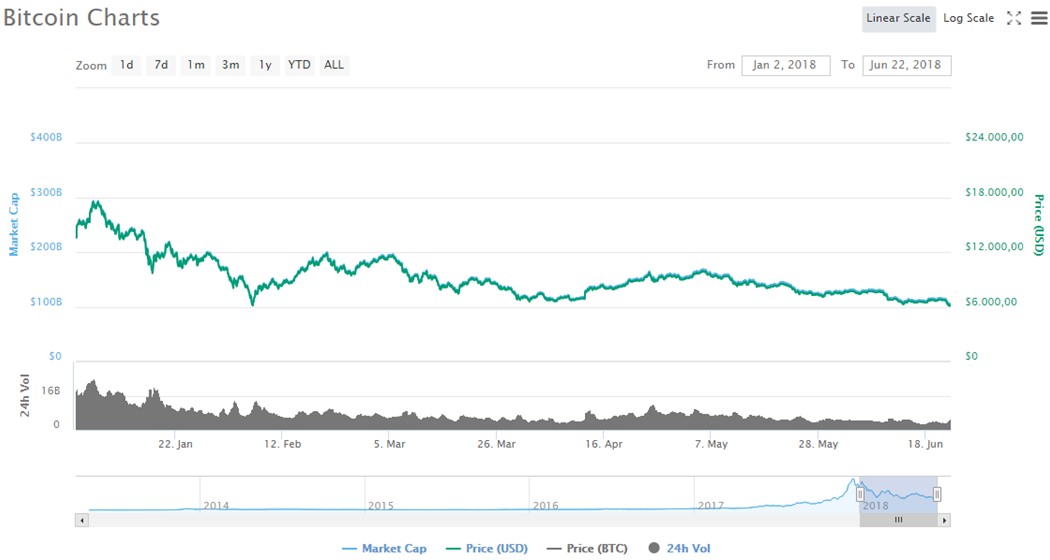Click the 2017 label in navigator
Viewport: 1050px width, 560px height.
point(710,505)
